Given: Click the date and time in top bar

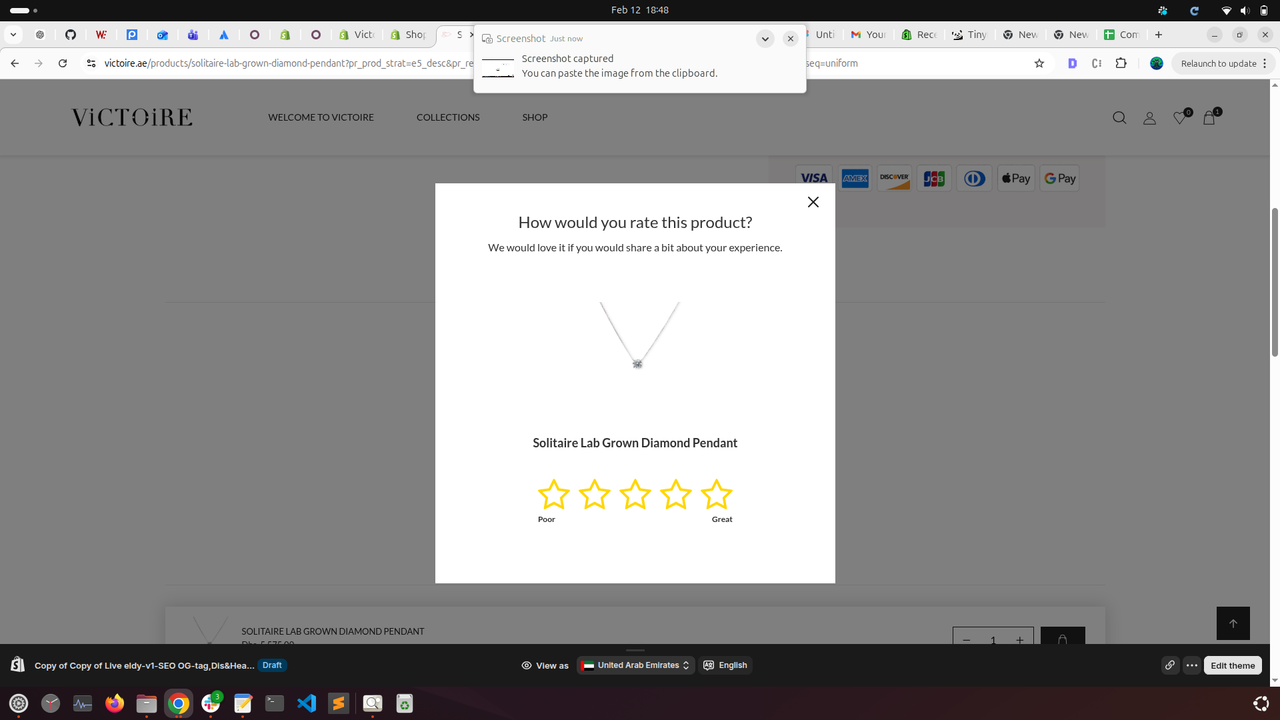Looking at the screenshot, I should point(640,10).
